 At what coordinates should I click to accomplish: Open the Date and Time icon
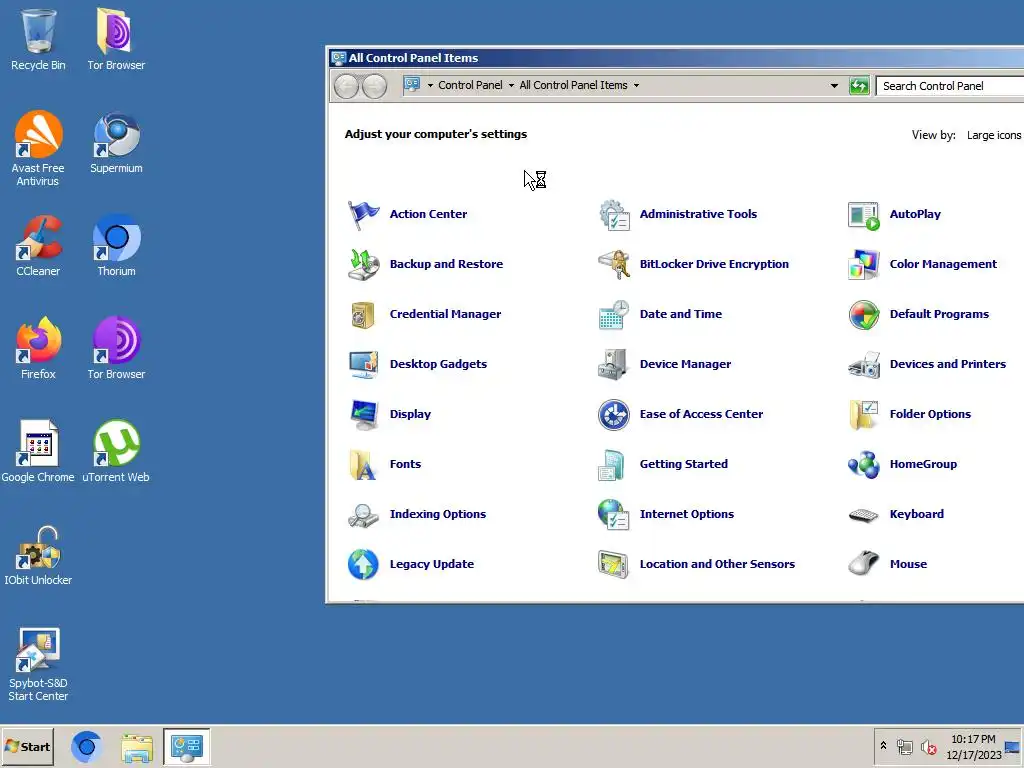[x=614, y=315]
